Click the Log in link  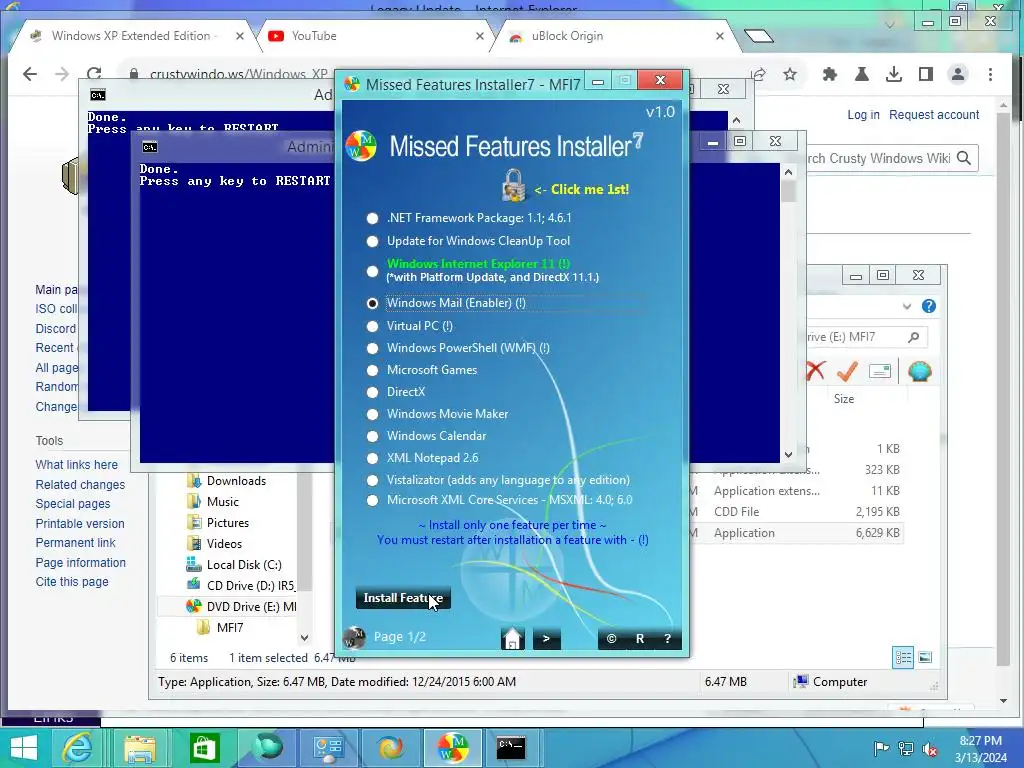[863, 115]
